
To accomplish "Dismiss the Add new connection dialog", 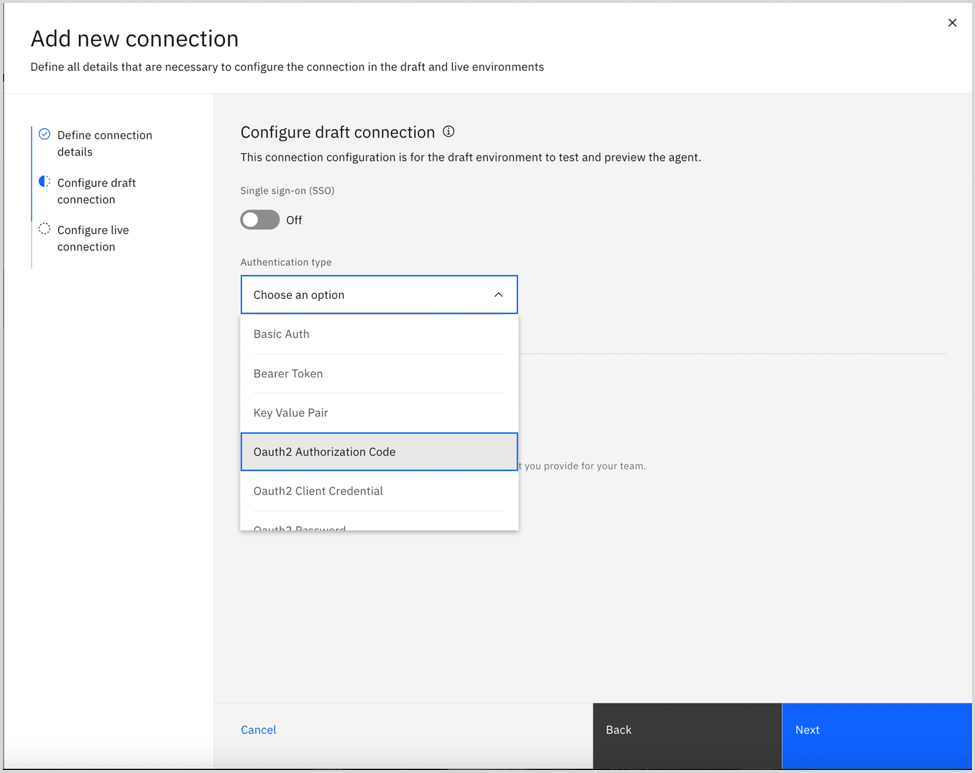I will pyautogui.click(x=951, y=22).
